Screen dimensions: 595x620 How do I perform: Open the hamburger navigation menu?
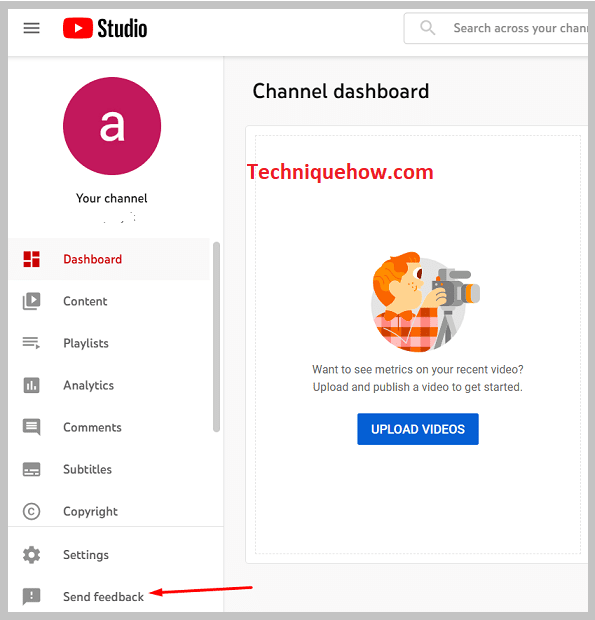[x=32, y=28]
